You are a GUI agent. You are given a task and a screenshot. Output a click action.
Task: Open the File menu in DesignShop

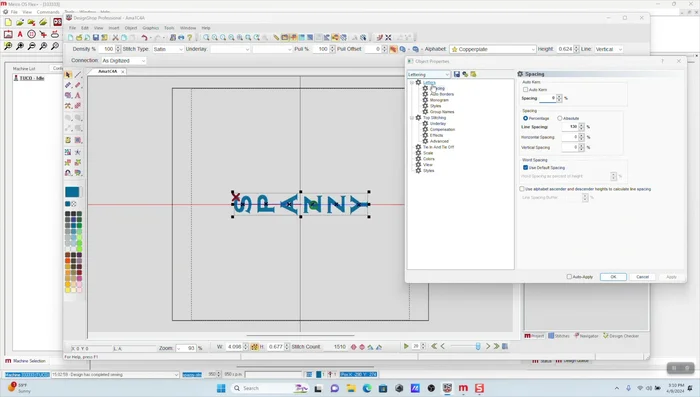click(72, 28)
